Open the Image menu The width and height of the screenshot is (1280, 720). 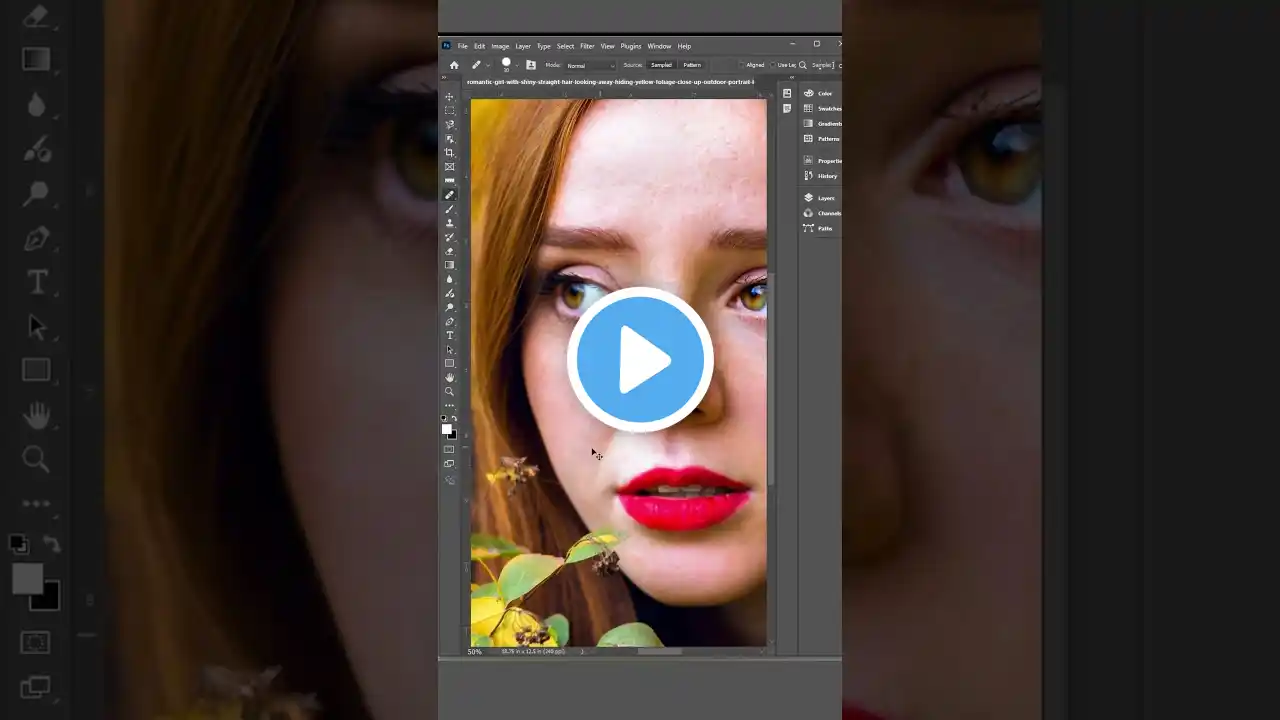(500, 46)
